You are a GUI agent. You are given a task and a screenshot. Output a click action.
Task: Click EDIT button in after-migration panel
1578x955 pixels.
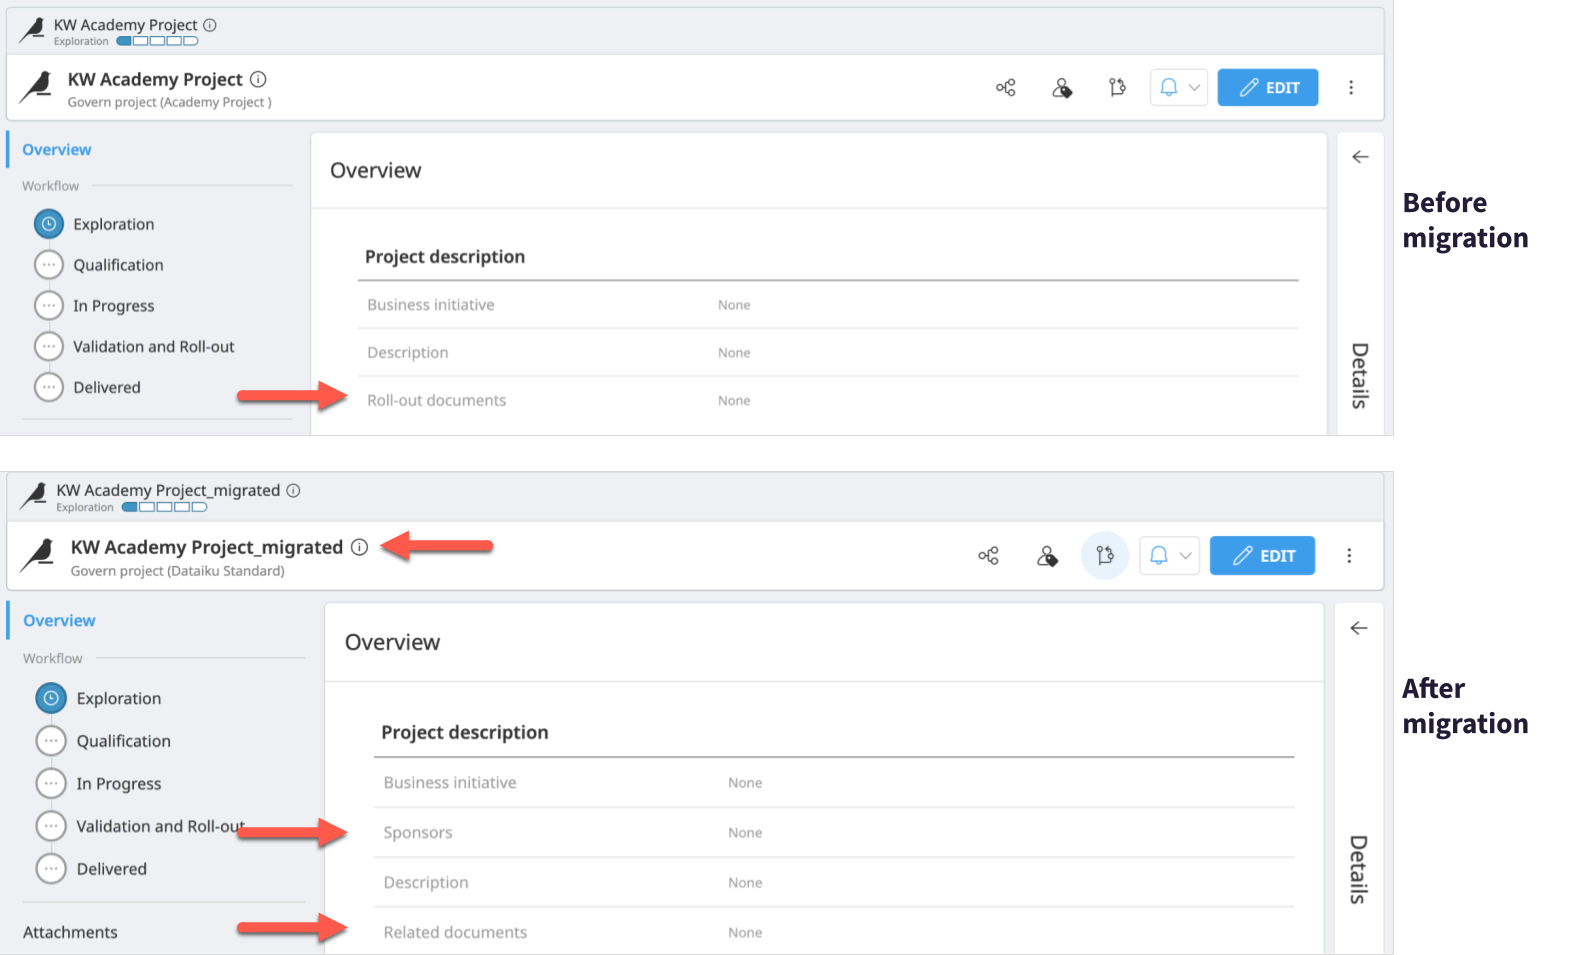point(1262,556)
